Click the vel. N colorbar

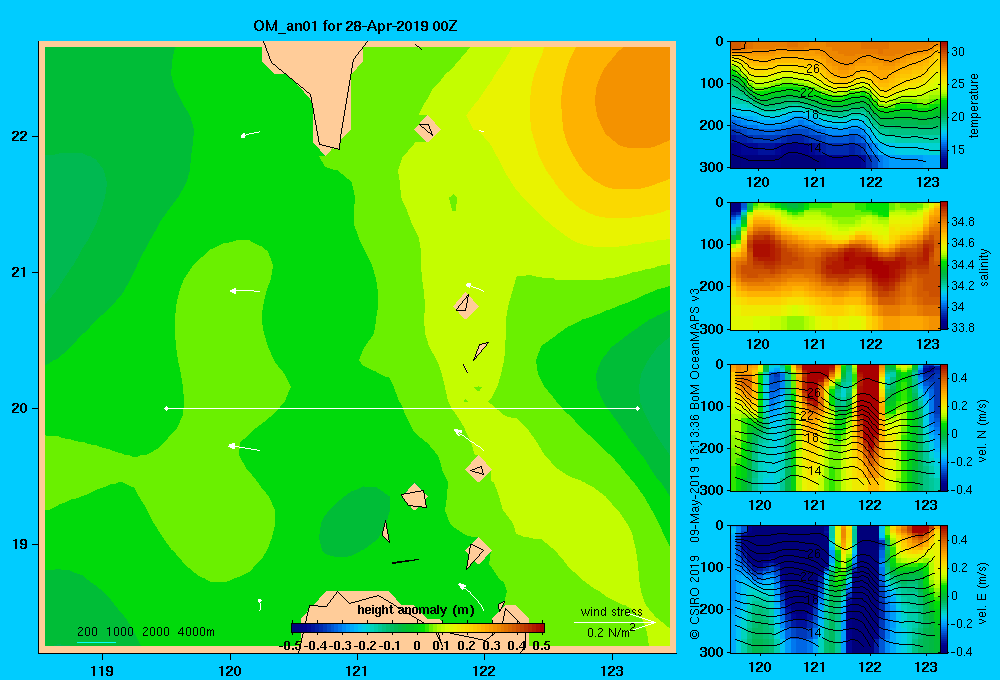coord(944,427)
